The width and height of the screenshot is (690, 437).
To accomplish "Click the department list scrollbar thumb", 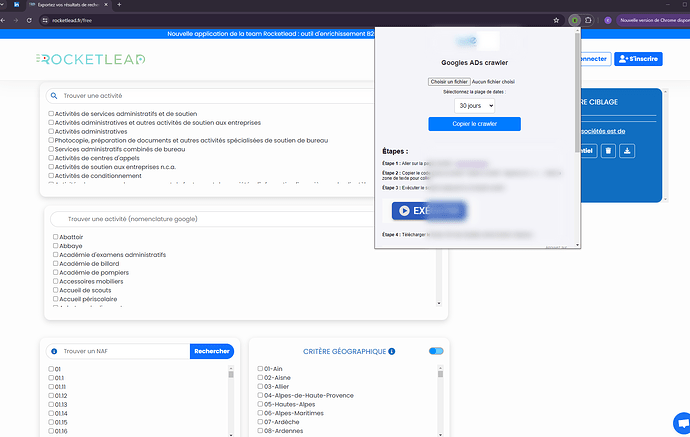I will coord(440,374).
